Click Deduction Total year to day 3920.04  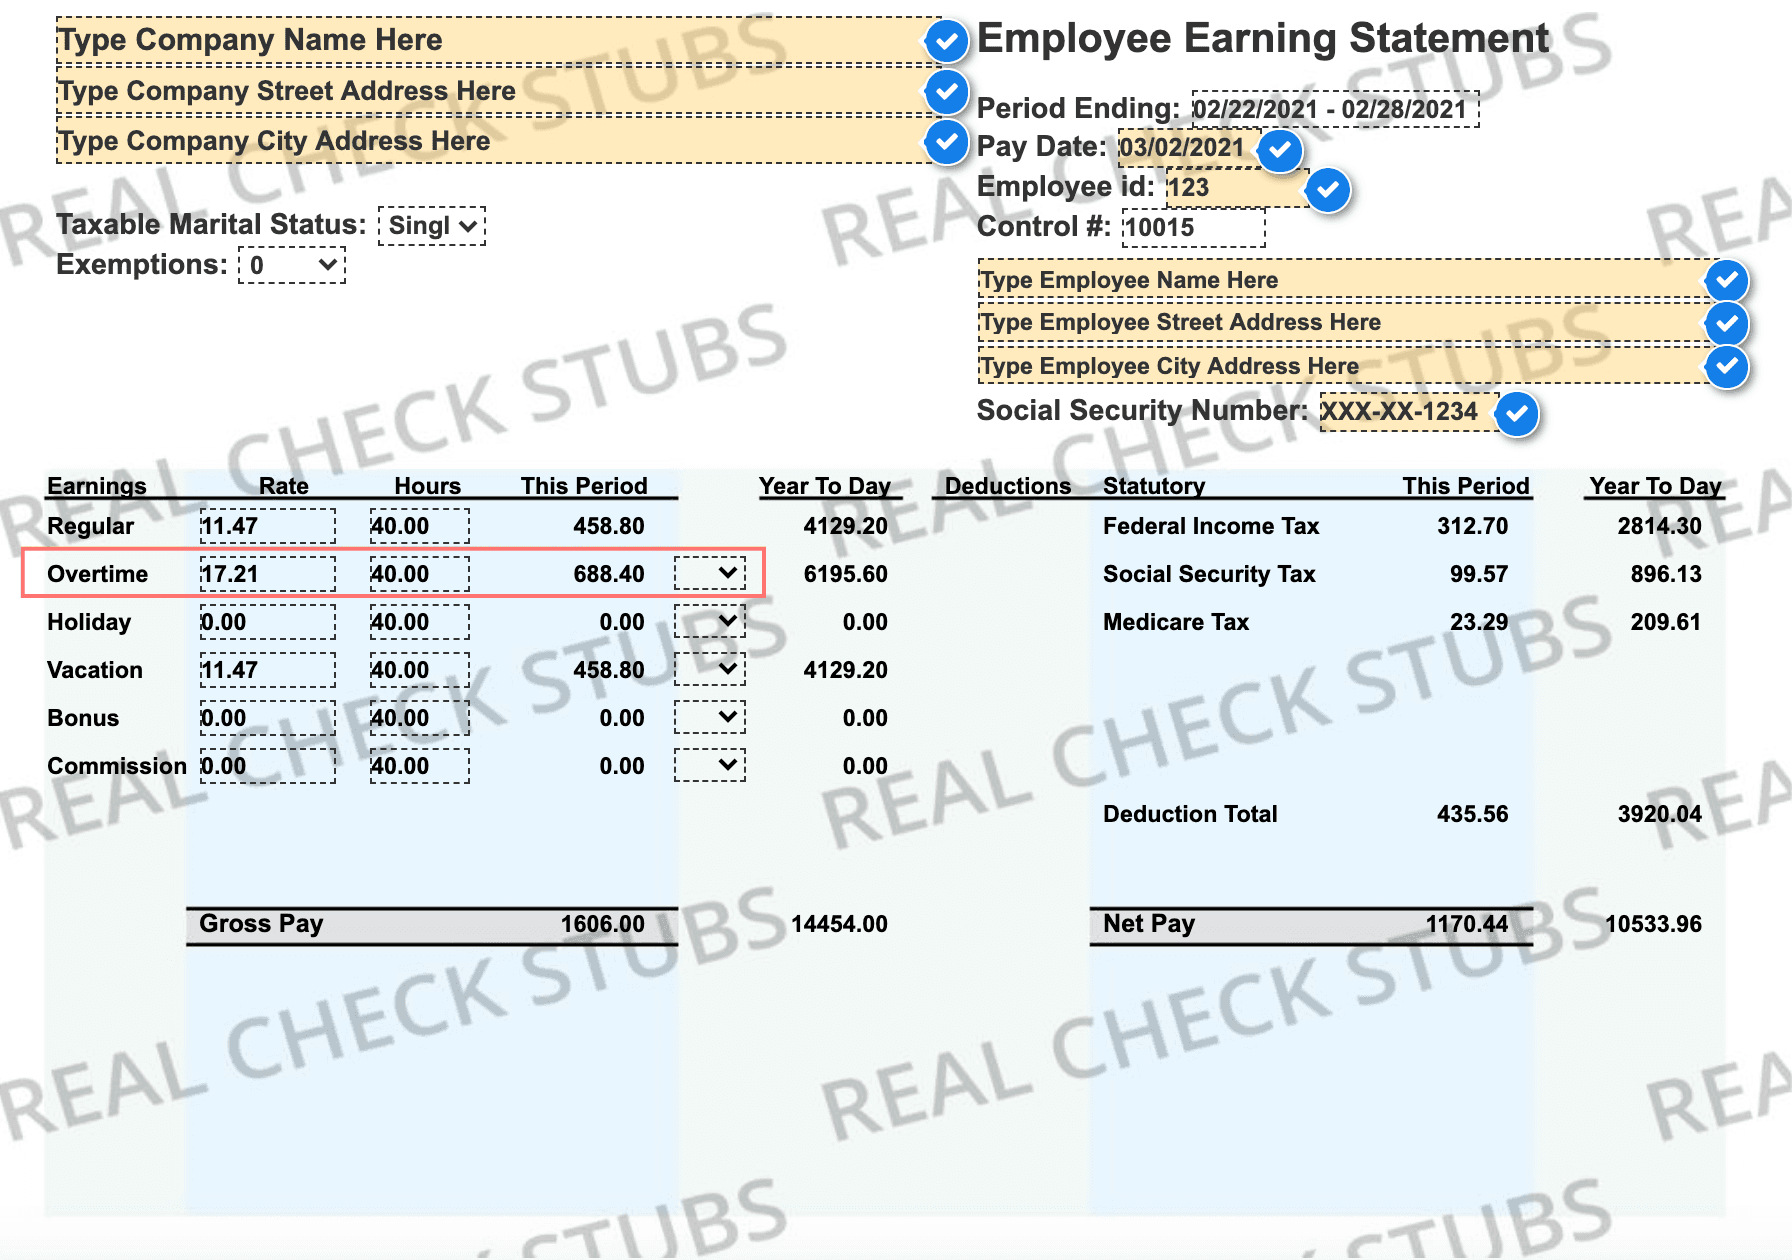[x=1659, y=814]
